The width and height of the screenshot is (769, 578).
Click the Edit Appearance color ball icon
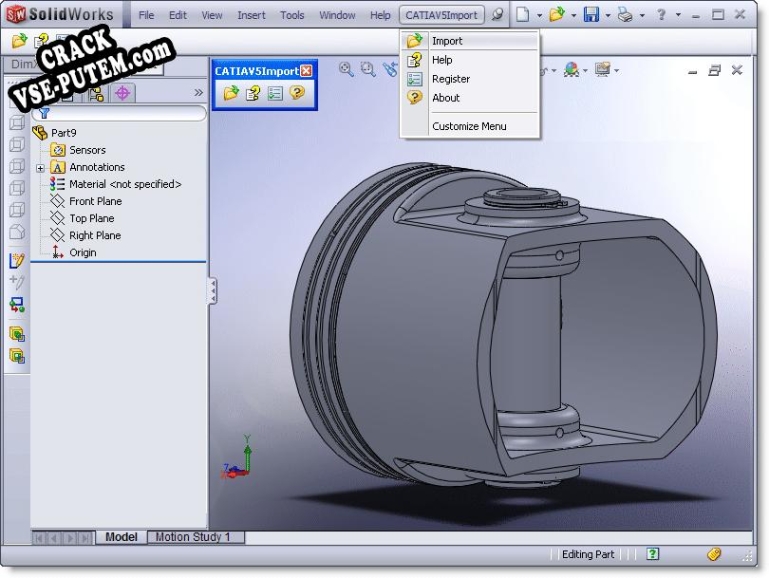pyautogui.click(x=571, y=70)
